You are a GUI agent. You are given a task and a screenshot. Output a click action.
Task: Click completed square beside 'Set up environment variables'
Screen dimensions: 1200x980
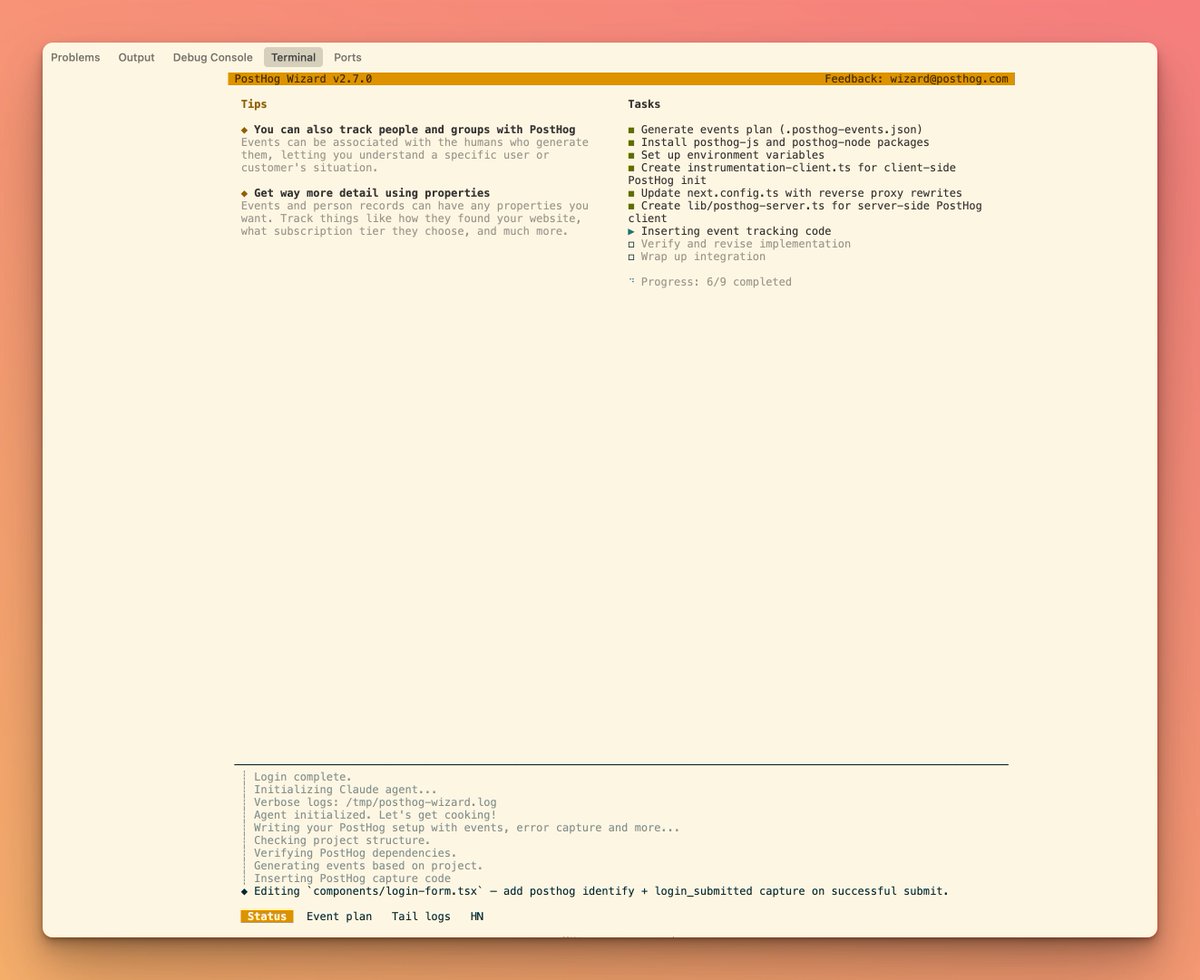(631, 156)
